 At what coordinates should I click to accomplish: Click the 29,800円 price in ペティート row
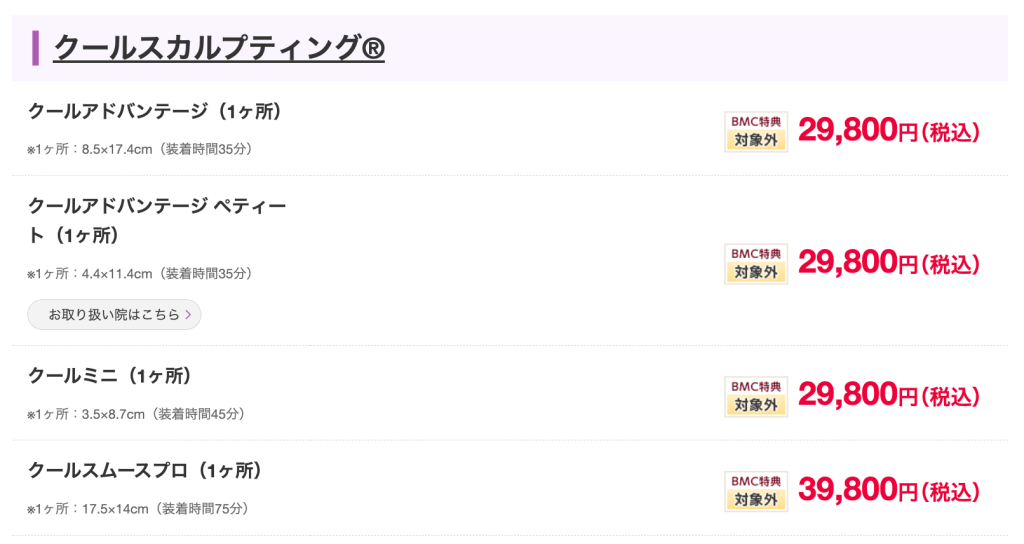point(888,264)
